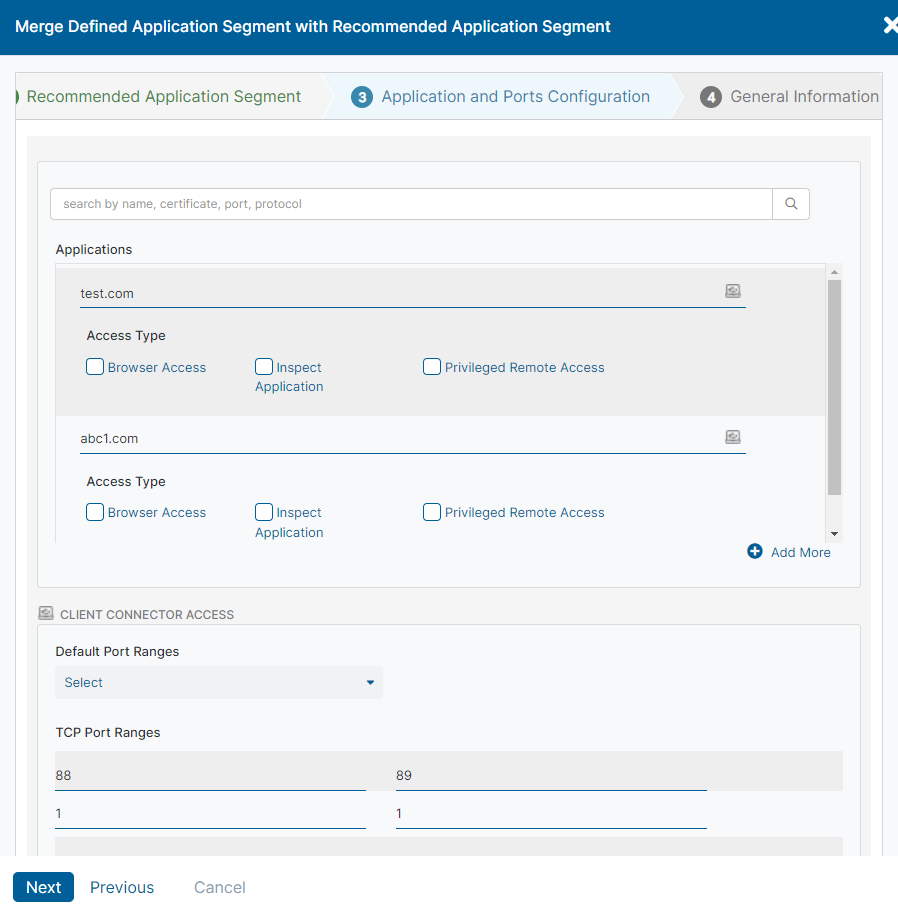Go back with the Previous link

click(x=122, y=887)
